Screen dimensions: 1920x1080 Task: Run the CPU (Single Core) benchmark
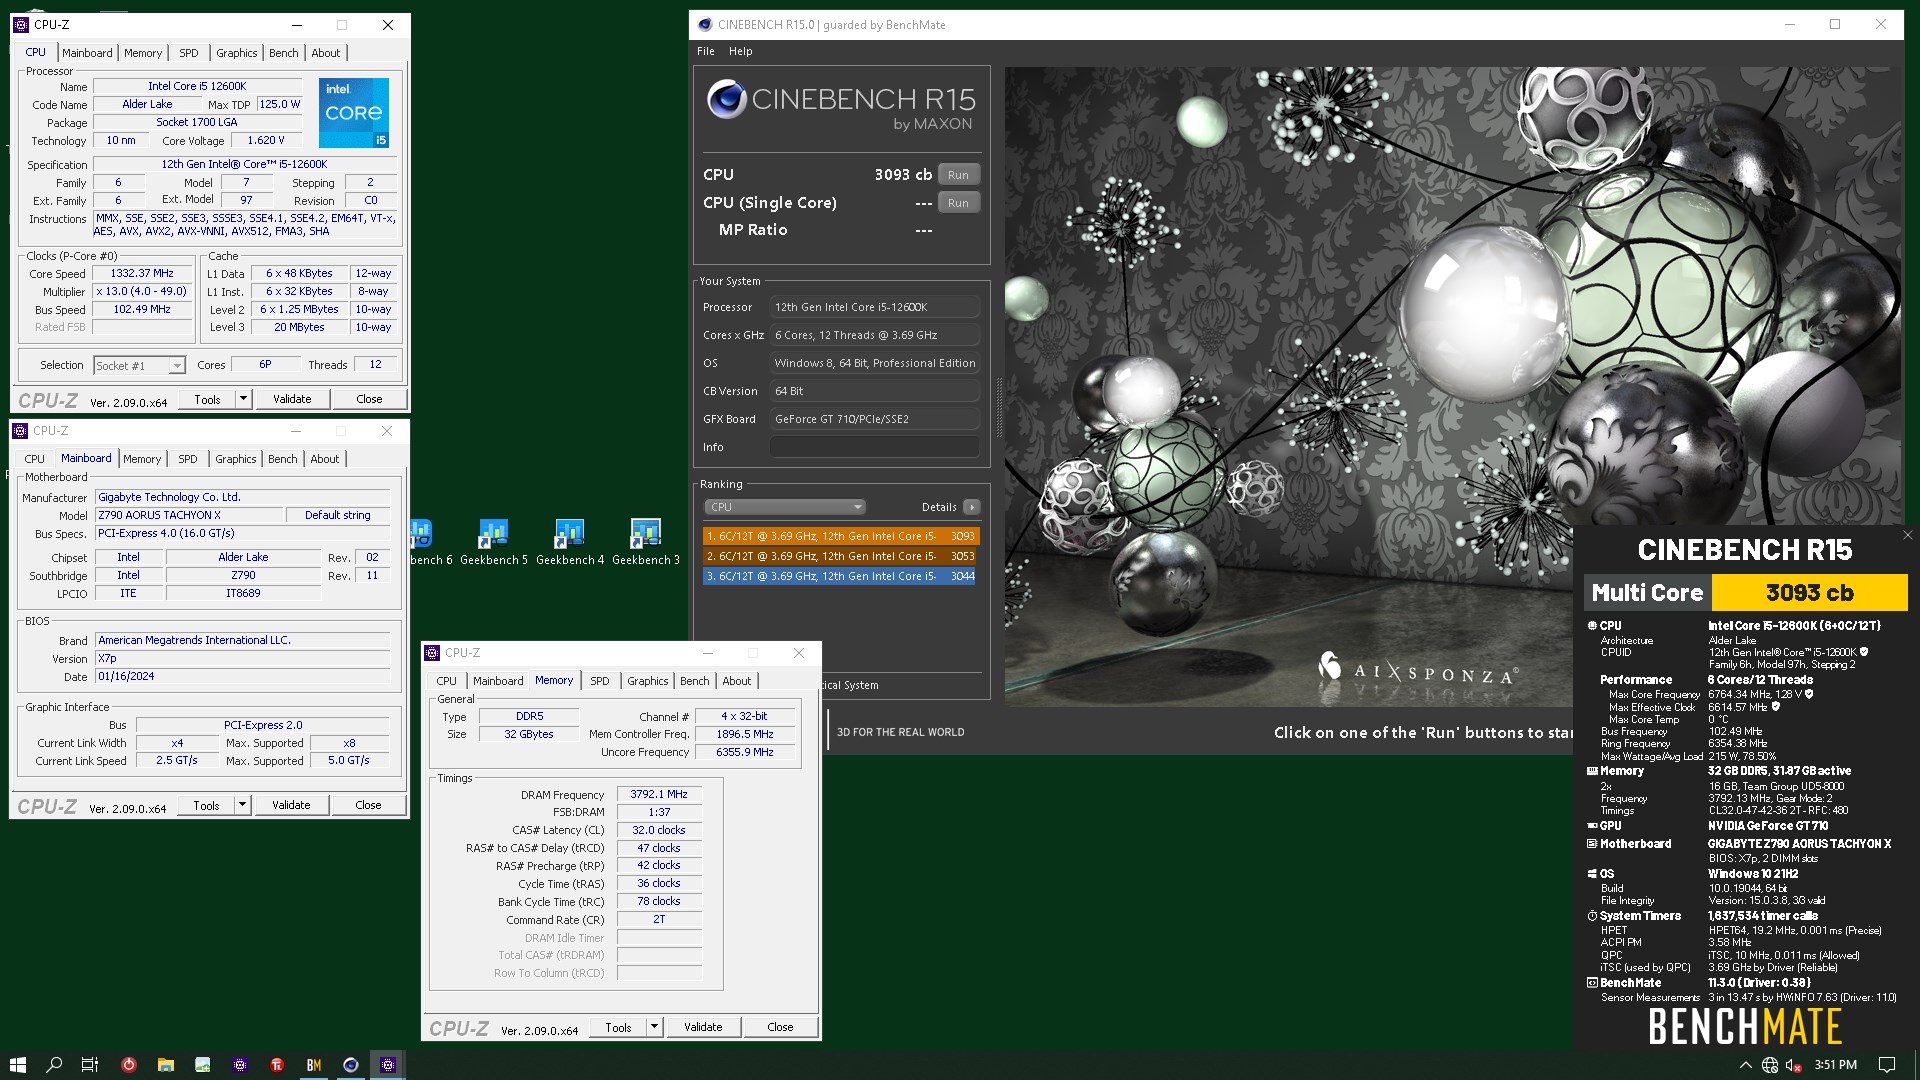958,203
